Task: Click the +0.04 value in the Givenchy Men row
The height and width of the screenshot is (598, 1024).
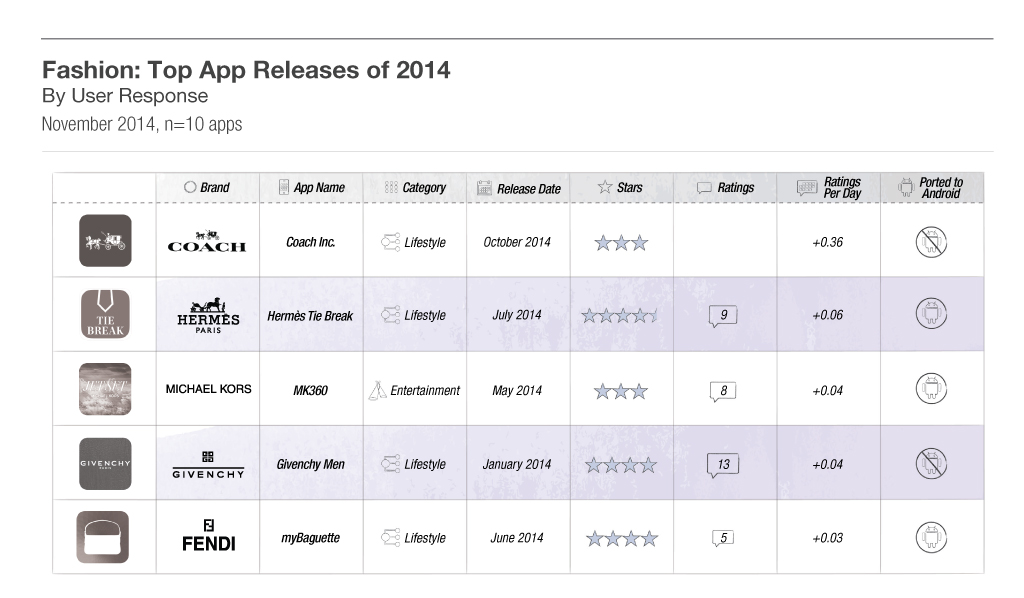Action: (x=828, y=464)
